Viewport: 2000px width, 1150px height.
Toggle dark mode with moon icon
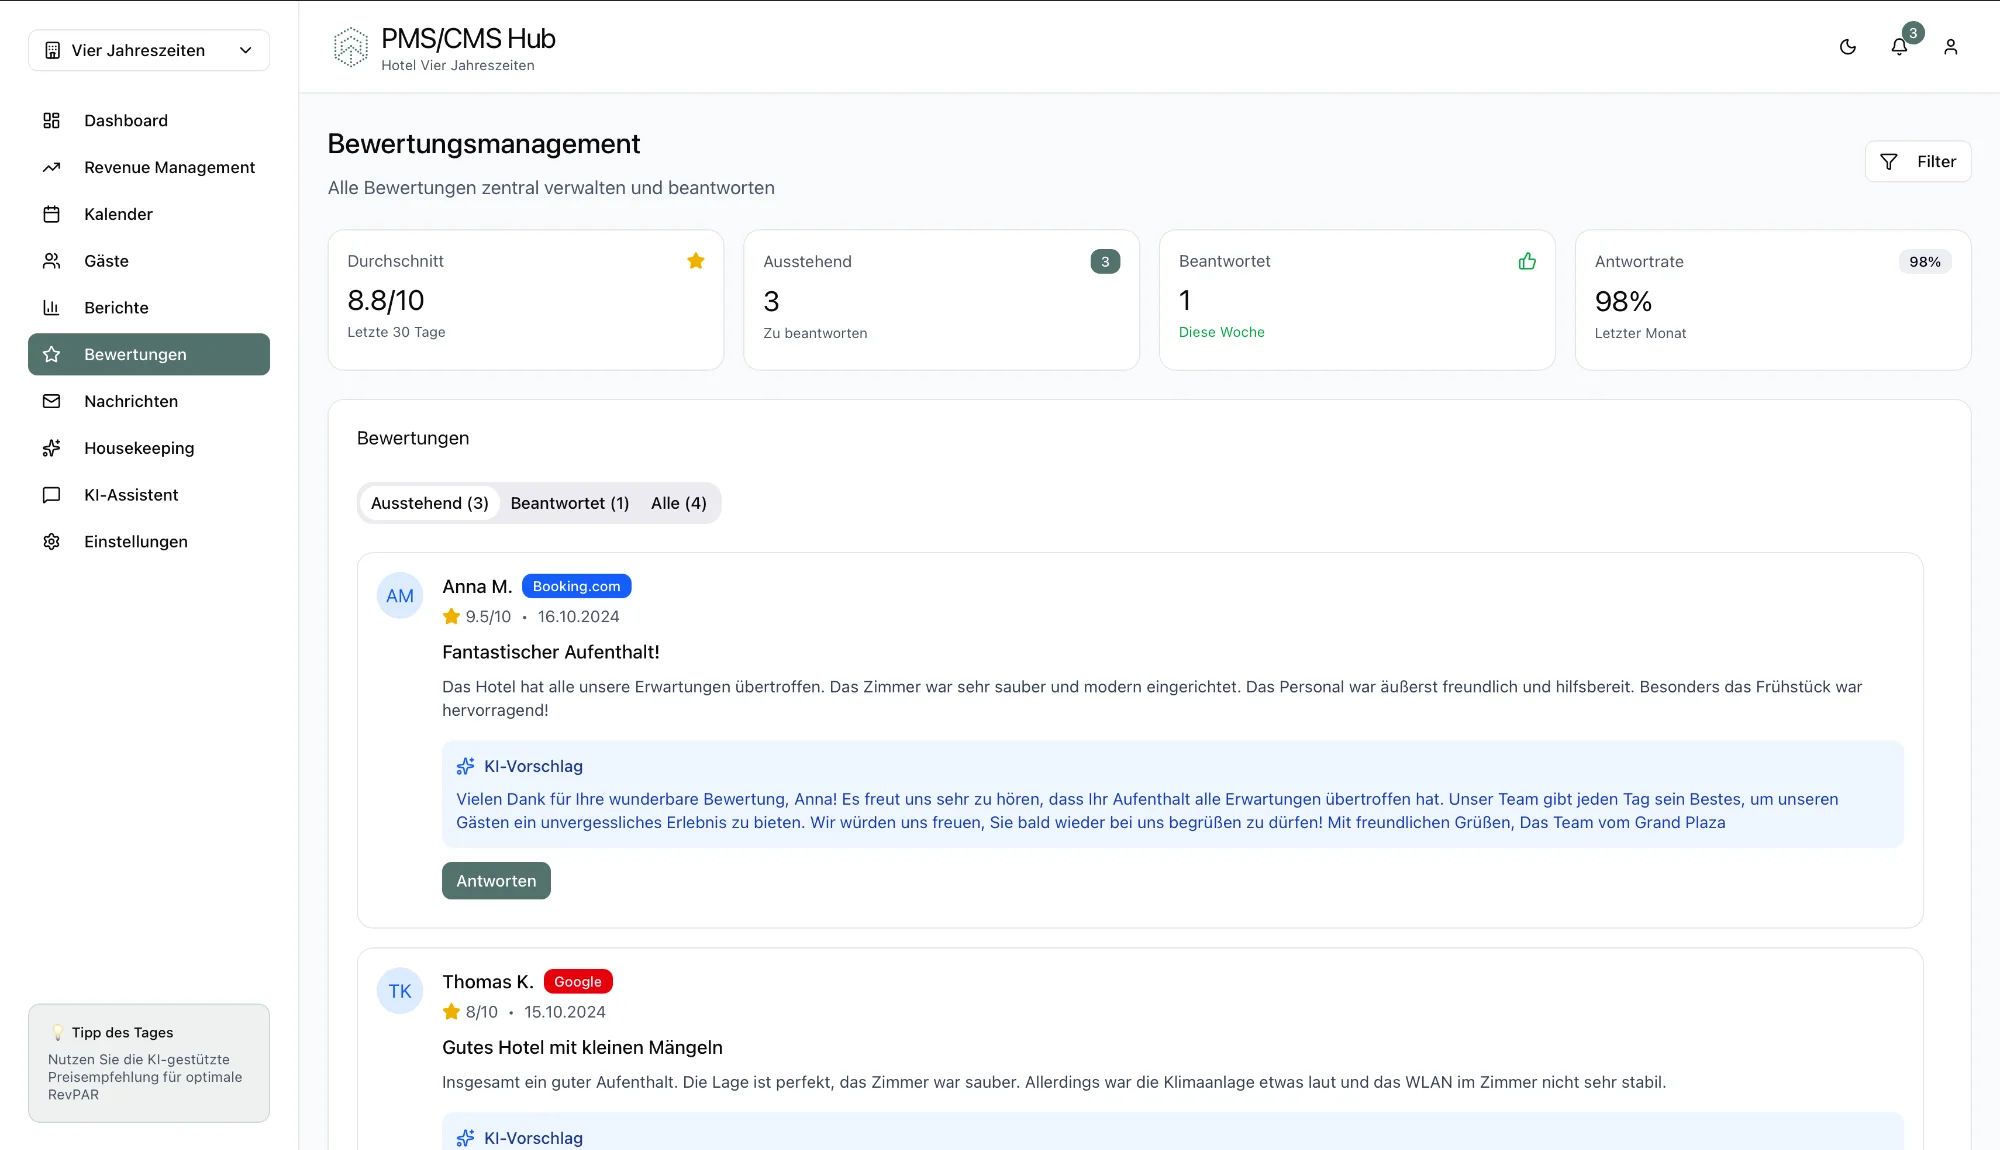(1847, 47)
